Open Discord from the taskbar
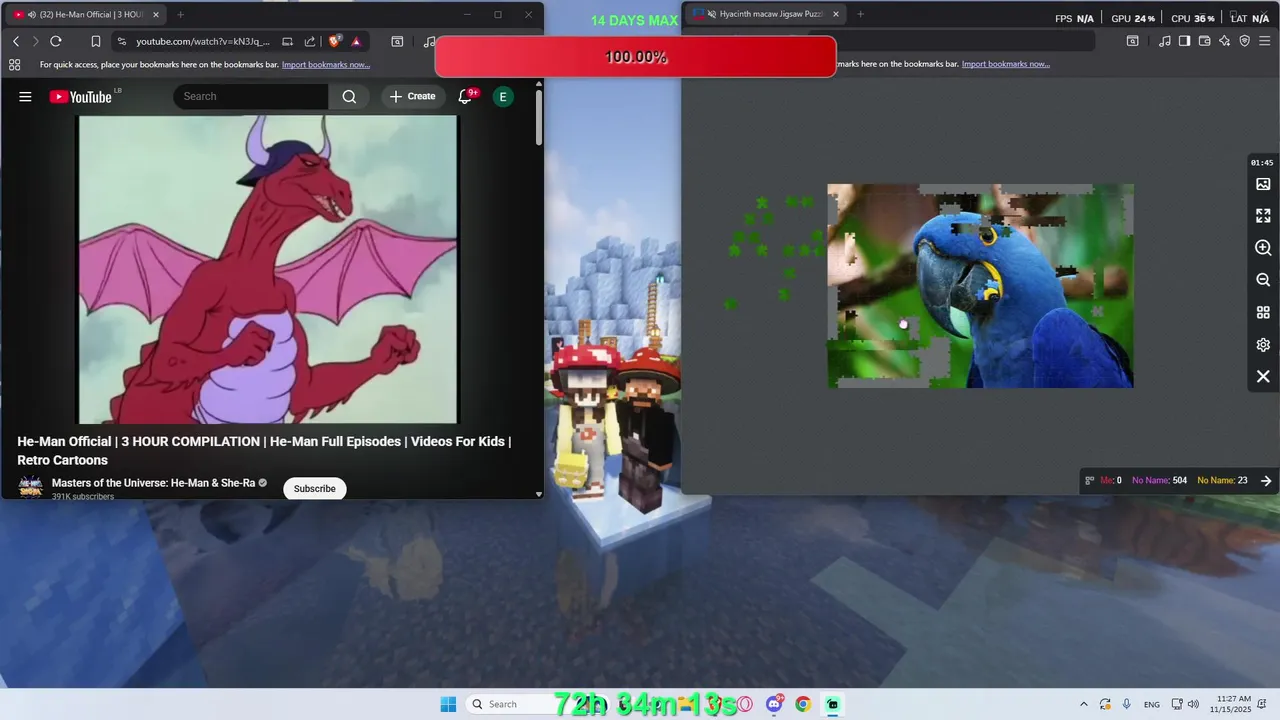Image resolution: width=1280 pixels, height=720 pixels. tap(774, 704)
